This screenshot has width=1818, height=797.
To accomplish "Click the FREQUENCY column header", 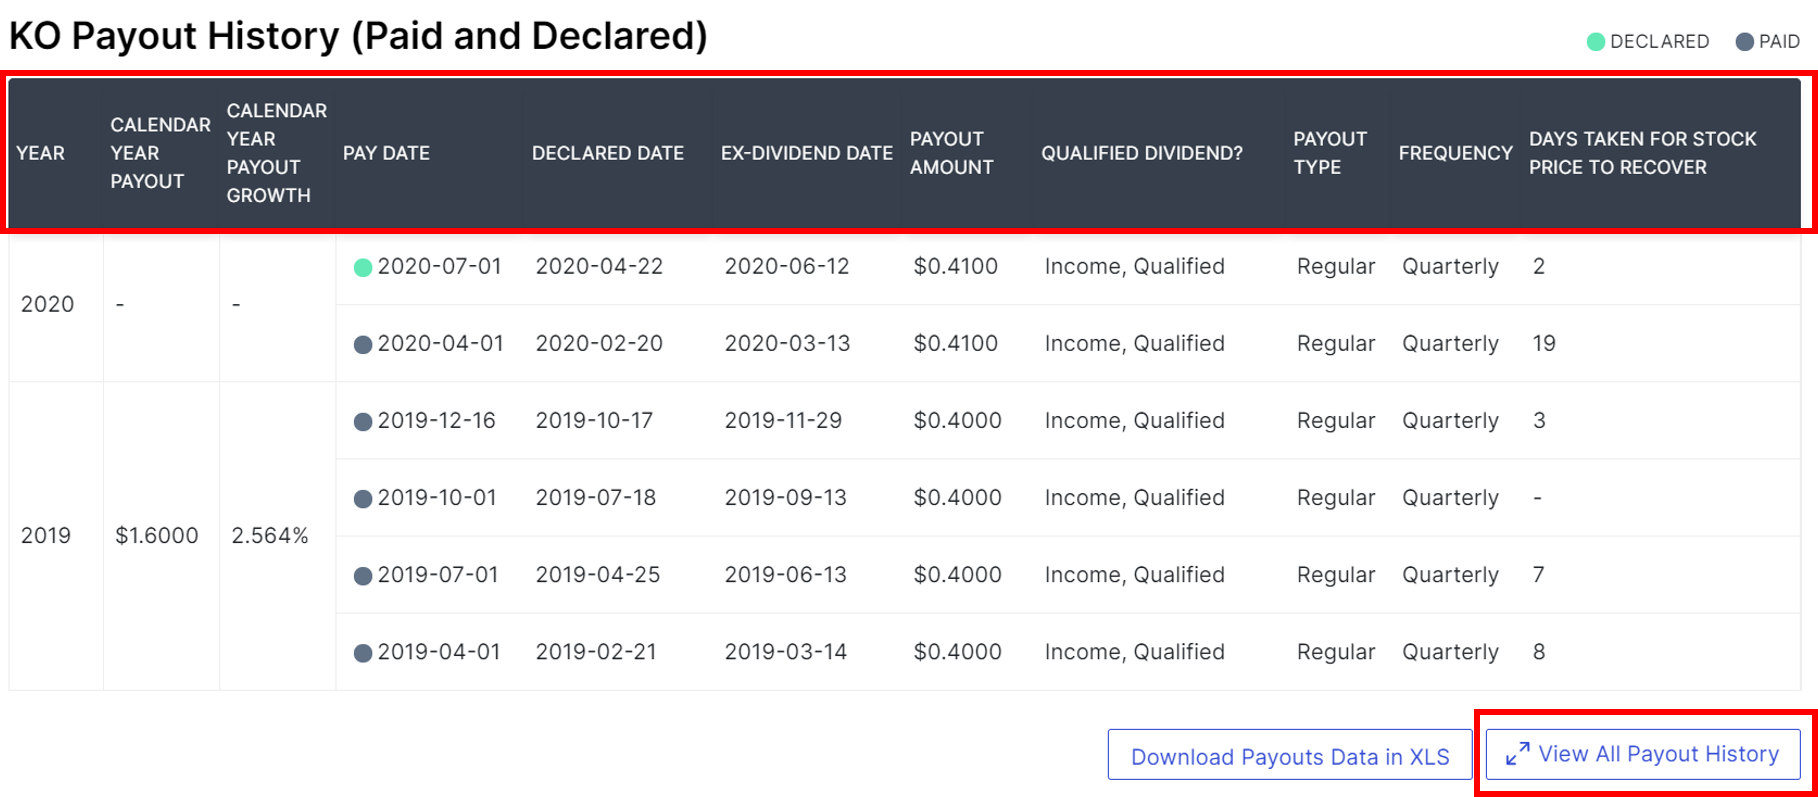I will coord(1455,153).
